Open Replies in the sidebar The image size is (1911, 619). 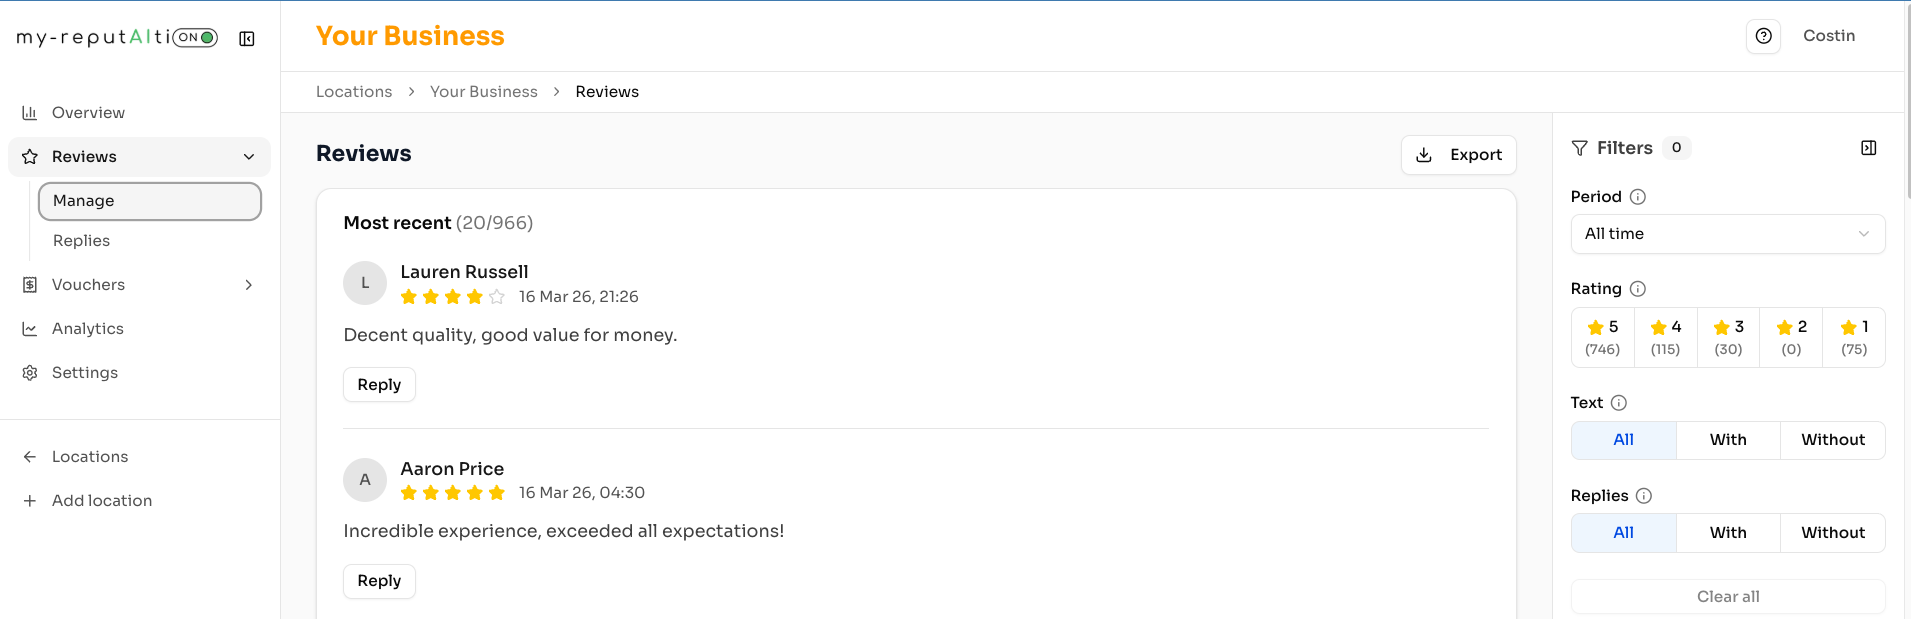(81, 241)
